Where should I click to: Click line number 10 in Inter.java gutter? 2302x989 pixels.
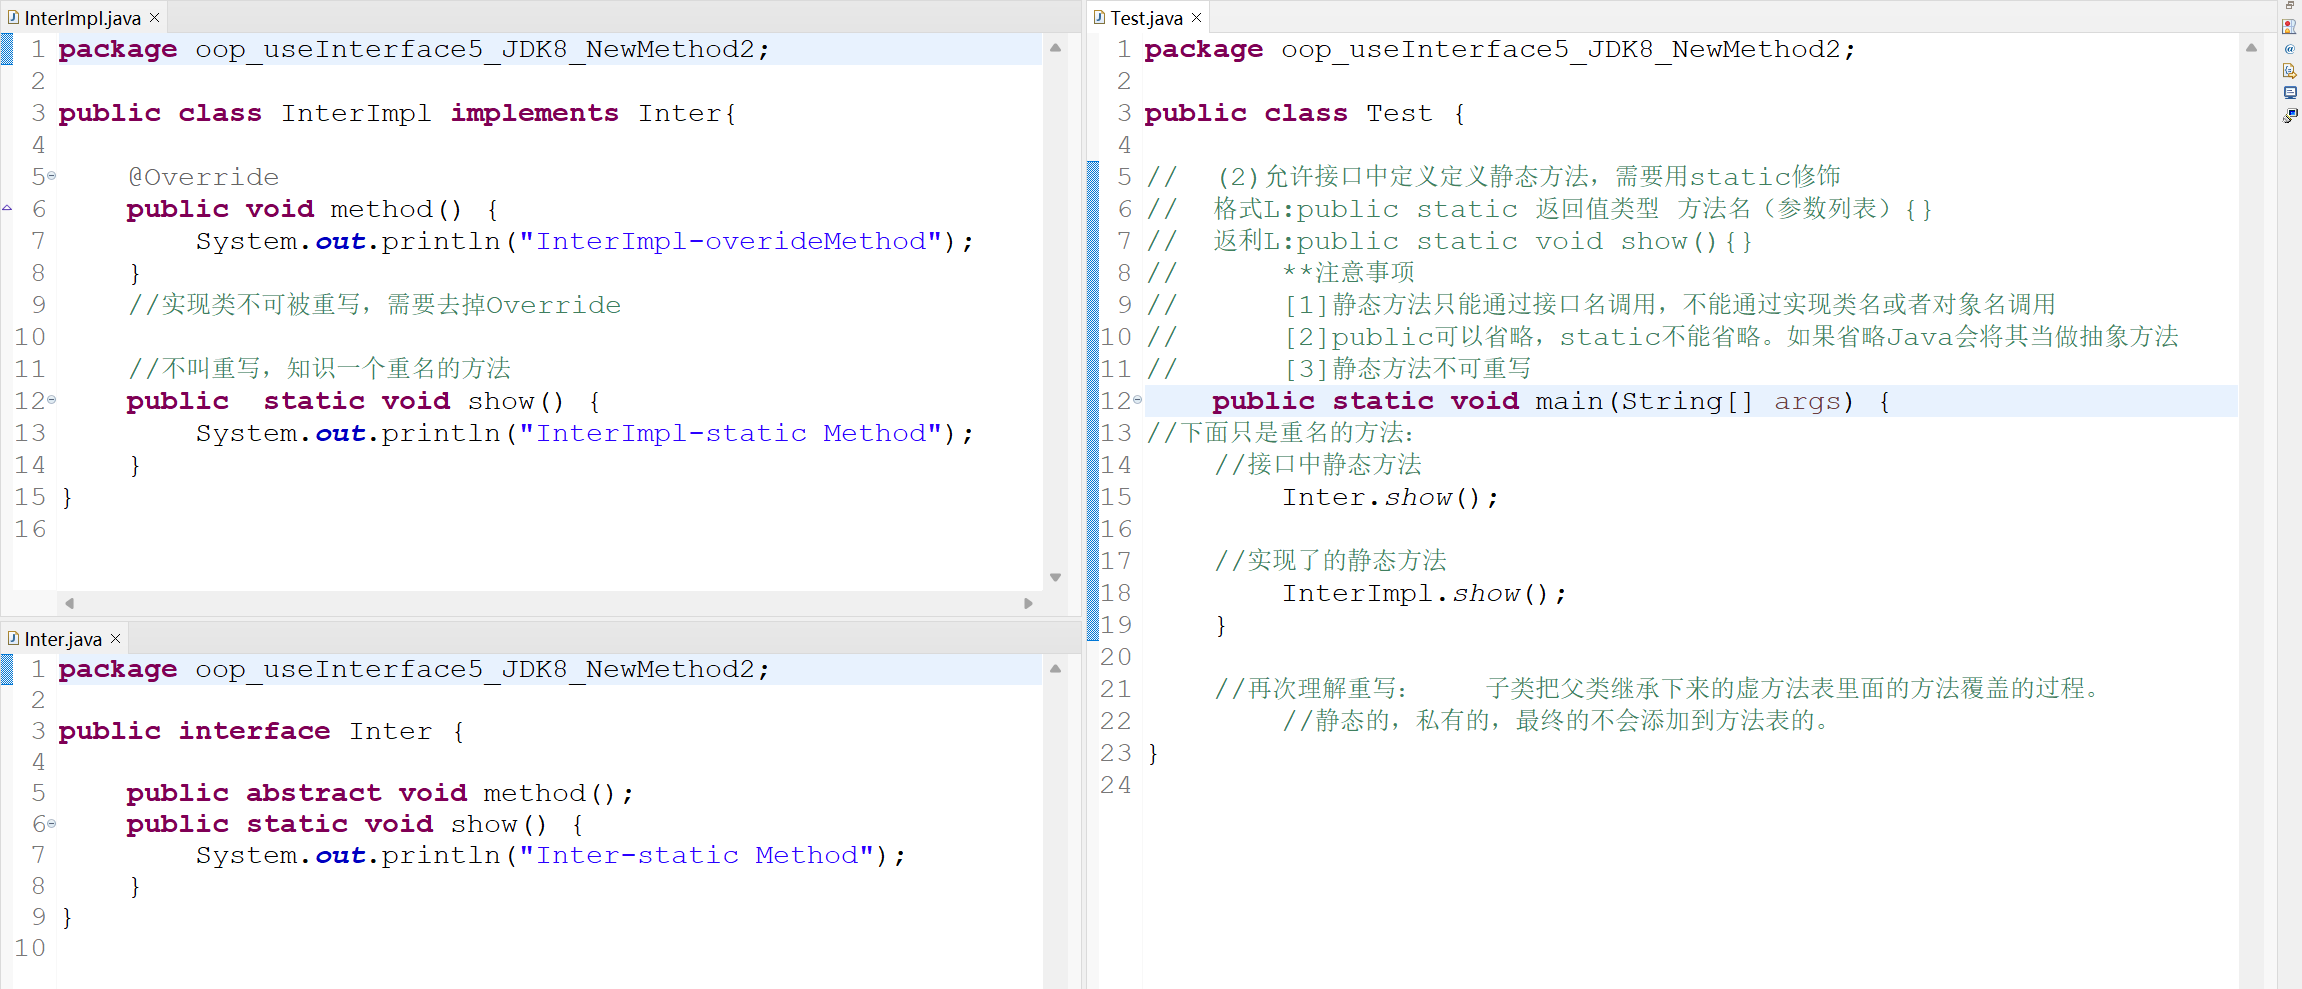30,948
